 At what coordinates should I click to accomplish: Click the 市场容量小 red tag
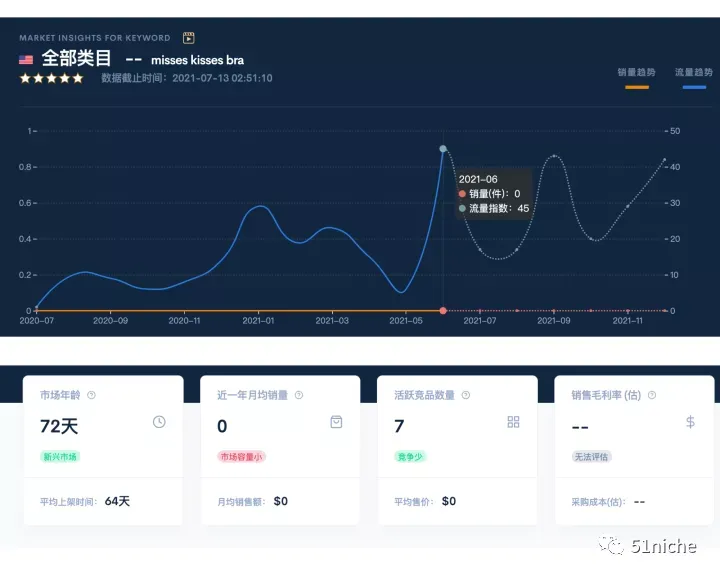coord(242,457)
